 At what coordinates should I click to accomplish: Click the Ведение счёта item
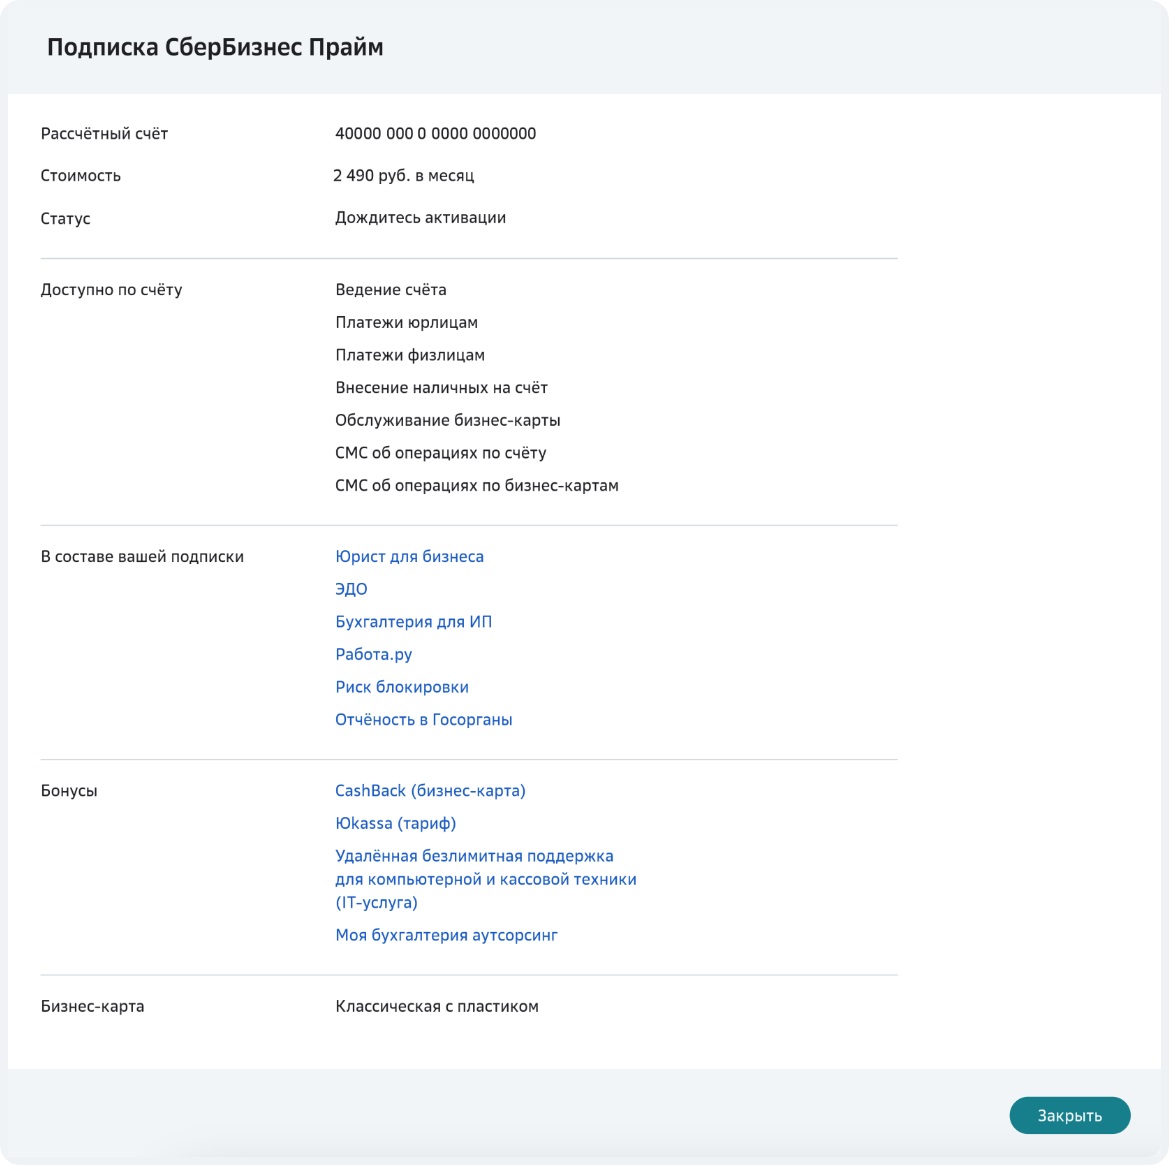coord(391,289)
